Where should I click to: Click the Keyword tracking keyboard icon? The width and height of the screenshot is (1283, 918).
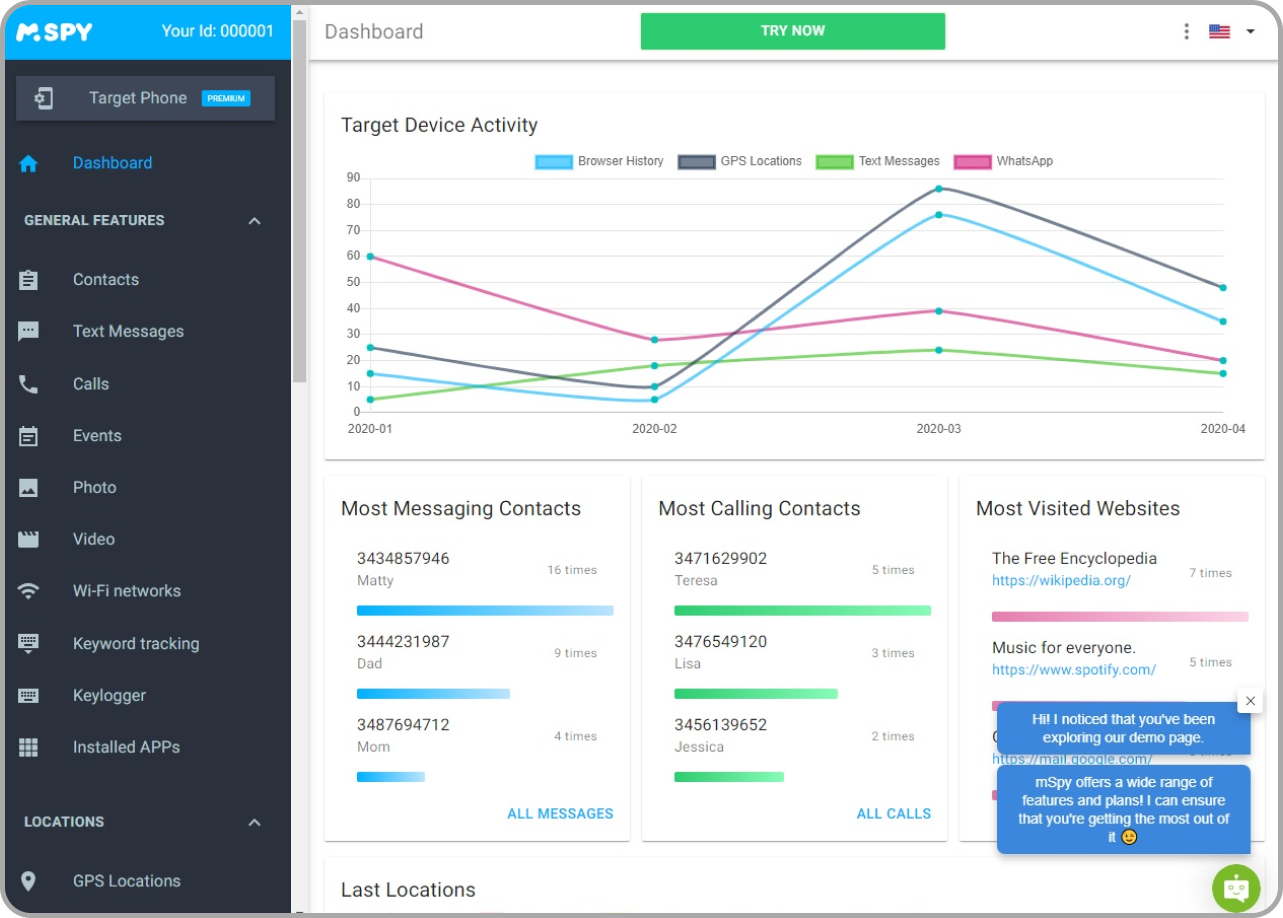(x=28, y=643)
